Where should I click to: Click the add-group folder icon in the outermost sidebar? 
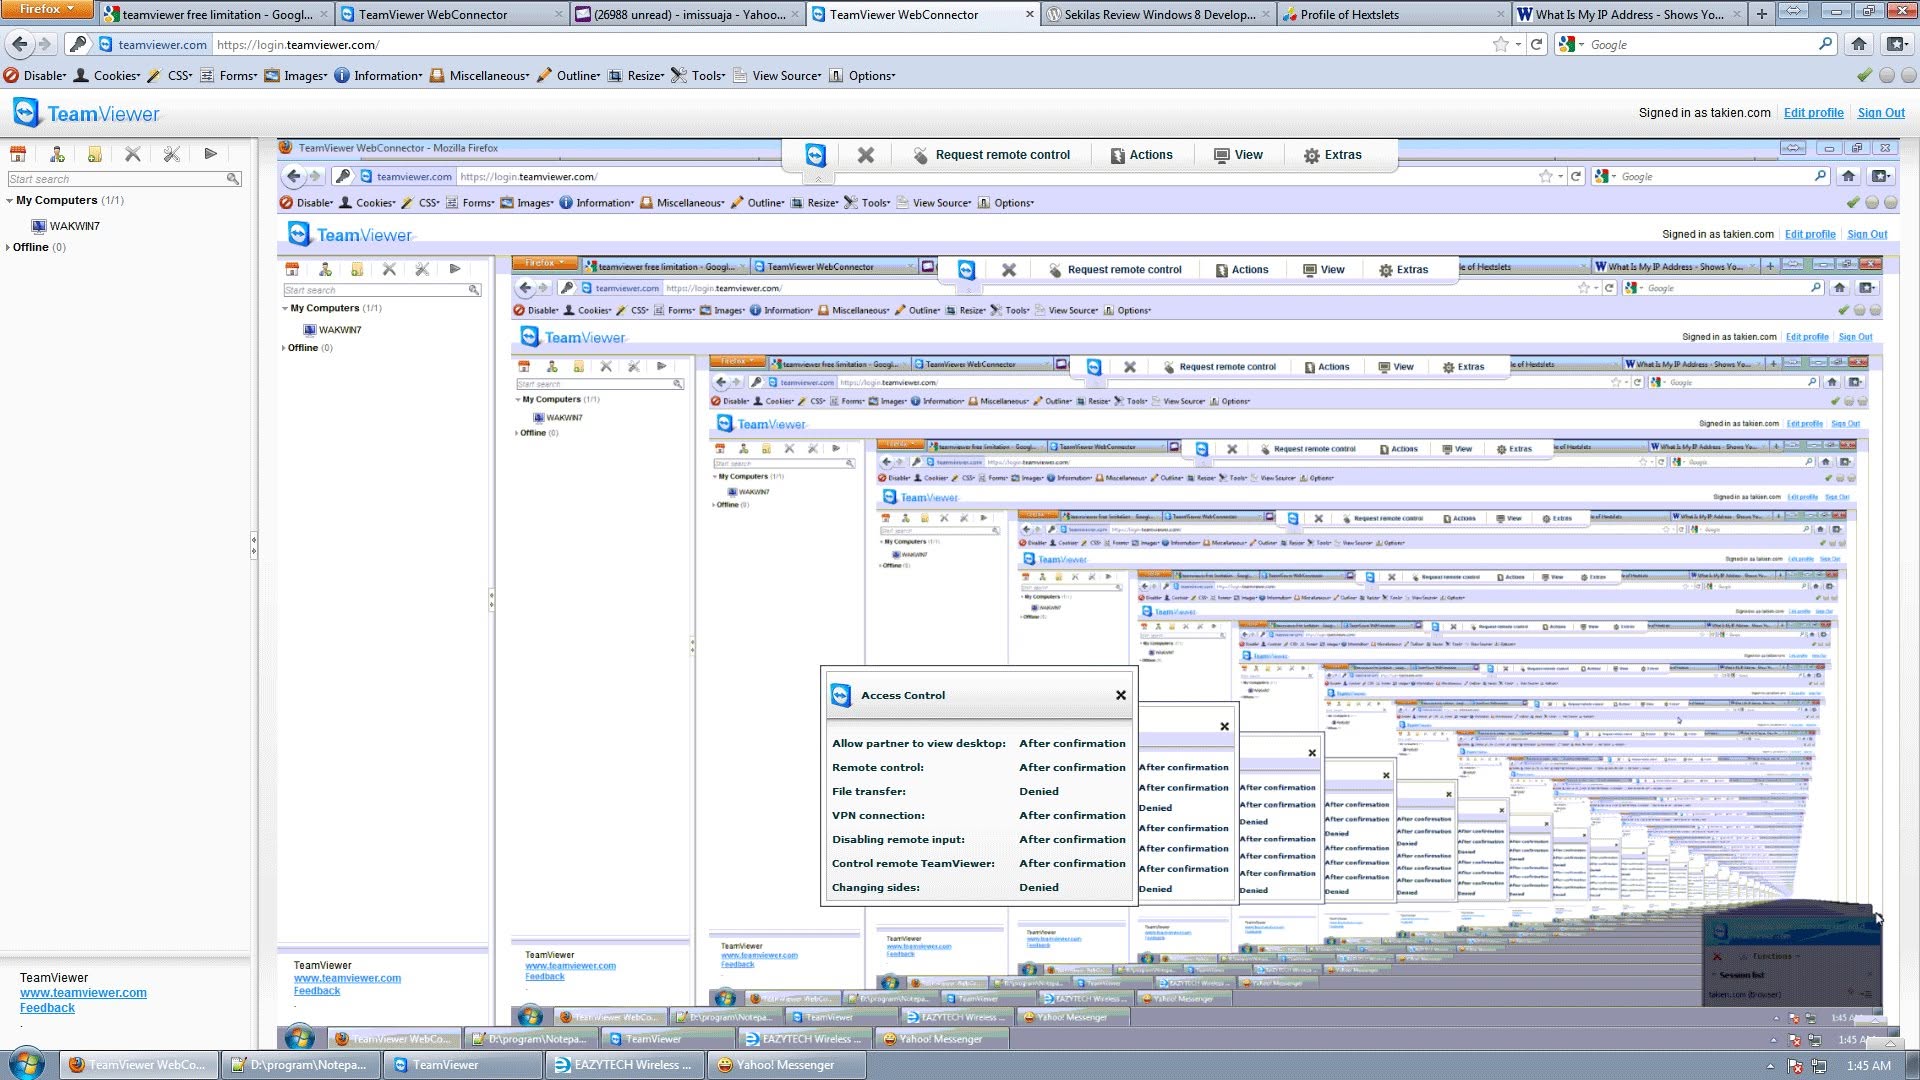(x=94, y=154)
